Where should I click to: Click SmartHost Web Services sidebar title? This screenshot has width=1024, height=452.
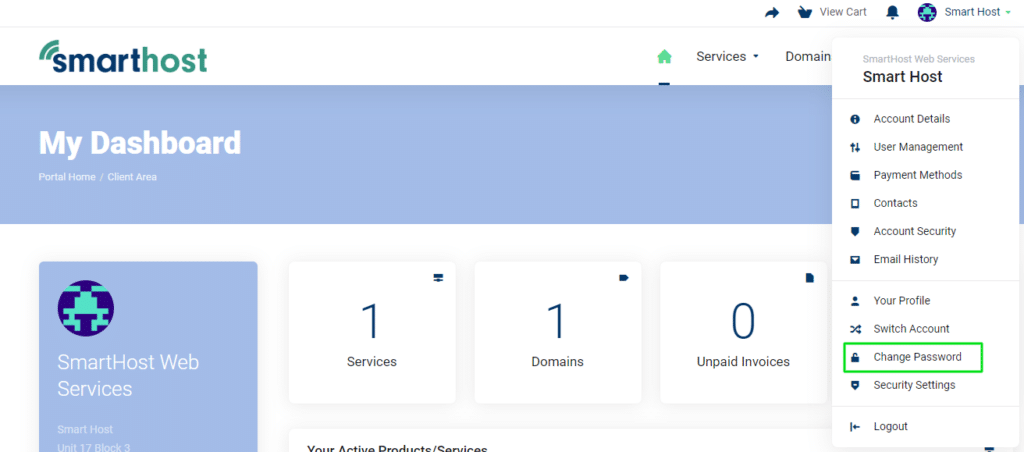(128, 376)
